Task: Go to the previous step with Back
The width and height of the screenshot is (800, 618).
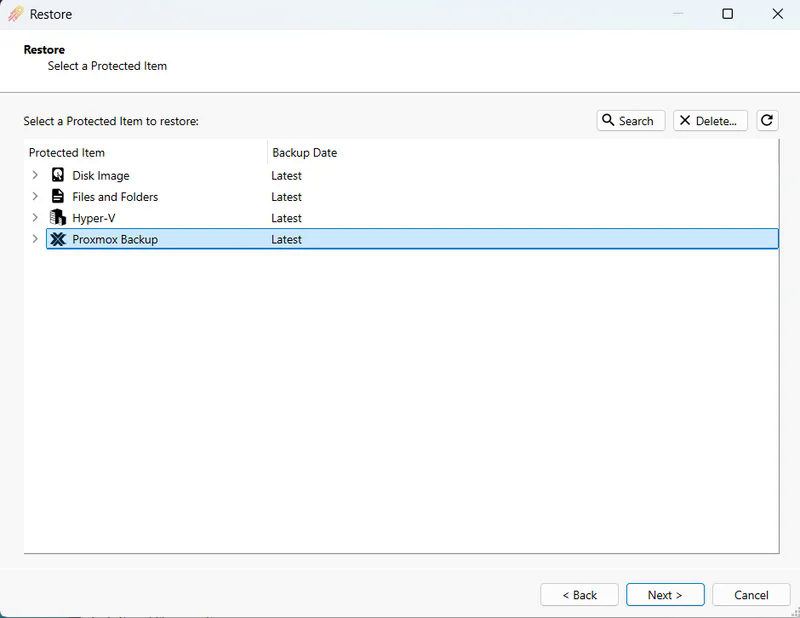Action: click(x=579, y=595)
